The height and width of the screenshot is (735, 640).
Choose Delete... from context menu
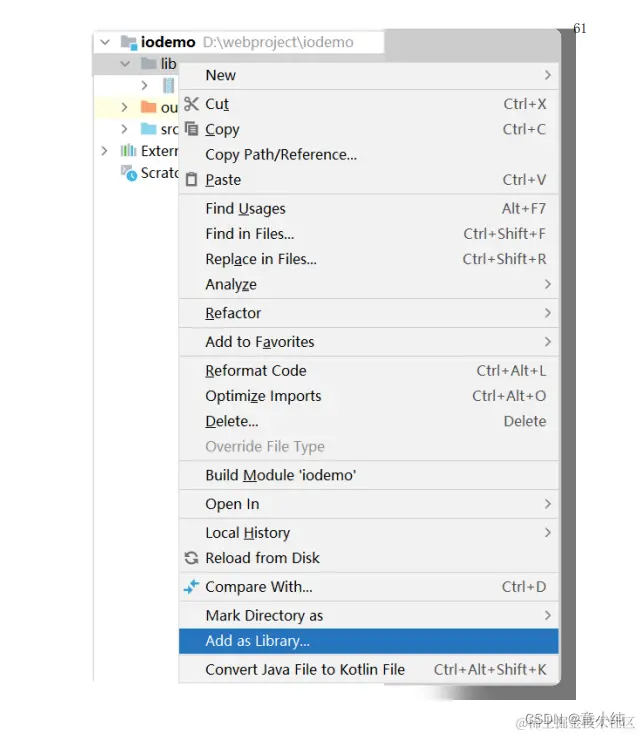point(369,421)
